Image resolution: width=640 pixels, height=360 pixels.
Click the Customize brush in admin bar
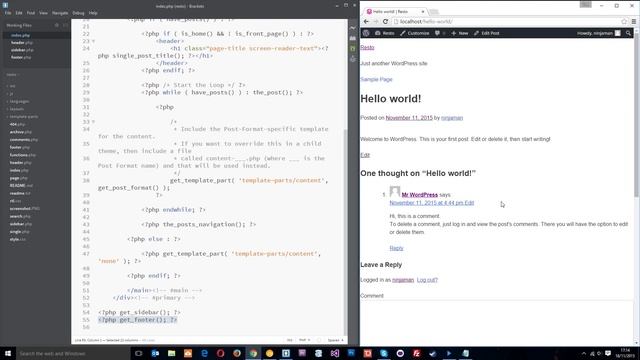click(415, 33)
